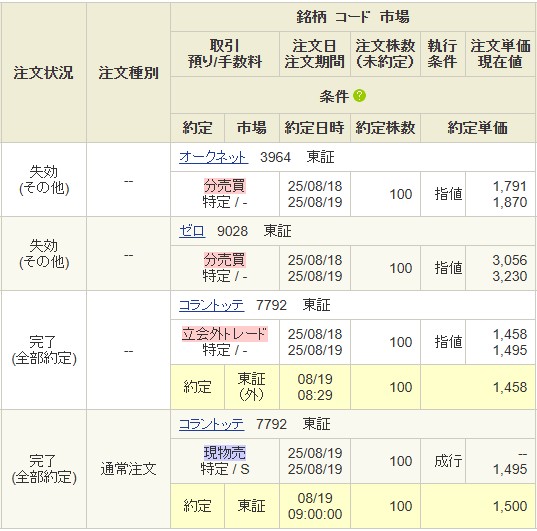The height and width of the screenshot is (531, 537).
Task: Select the 注文種別 column header
Action: [x=128, y=73]
